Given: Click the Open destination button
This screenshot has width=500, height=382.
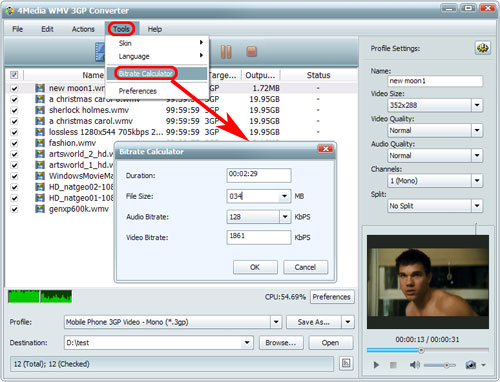Looking at the screenshot, I should (330, 343).
